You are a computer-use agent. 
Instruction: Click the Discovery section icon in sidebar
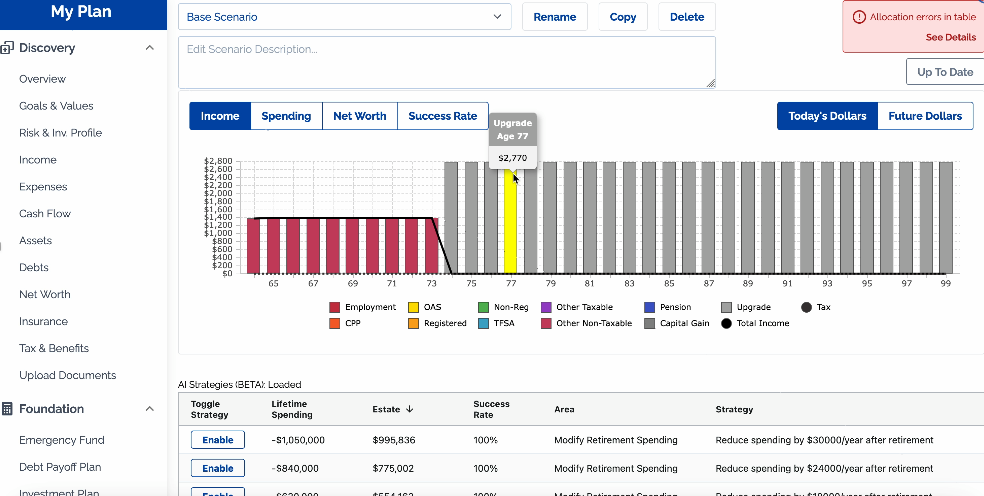7,48
